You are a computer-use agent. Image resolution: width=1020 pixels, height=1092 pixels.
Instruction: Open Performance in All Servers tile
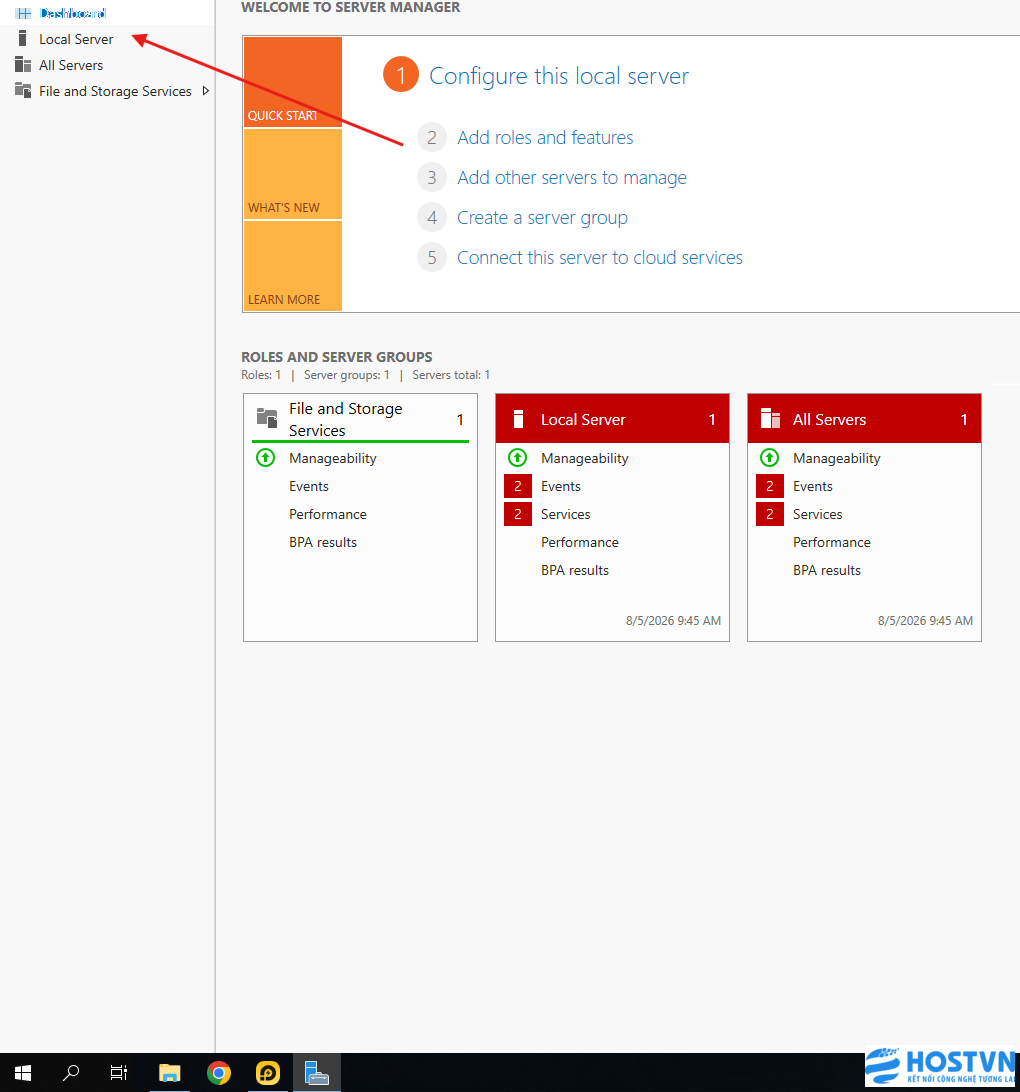click(832, 542)
